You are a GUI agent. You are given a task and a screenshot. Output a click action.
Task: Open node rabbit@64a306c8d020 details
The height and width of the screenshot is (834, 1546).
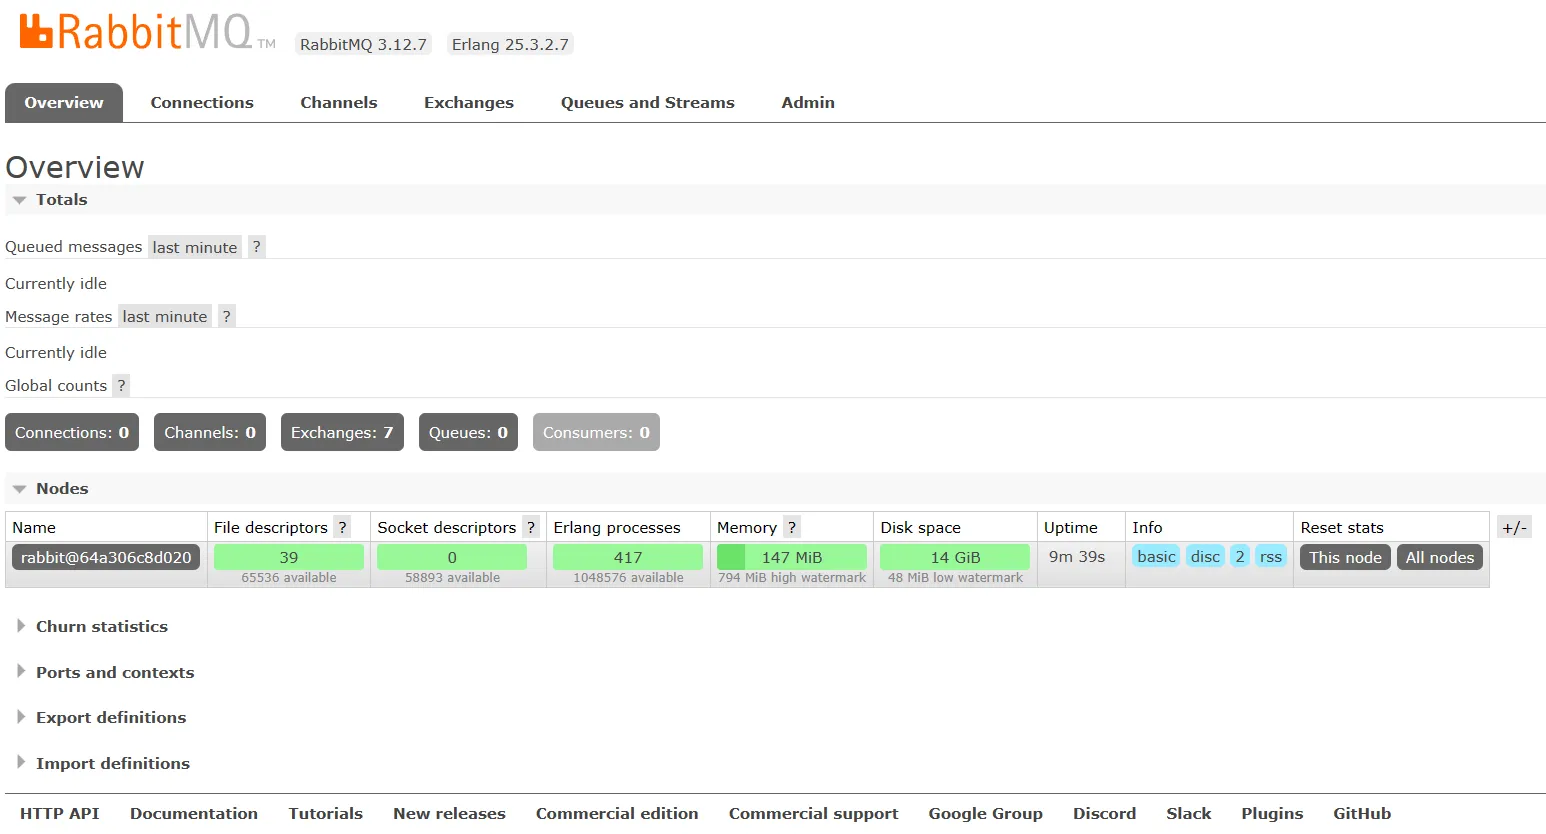pyautogui.click(x=106, y=557)
